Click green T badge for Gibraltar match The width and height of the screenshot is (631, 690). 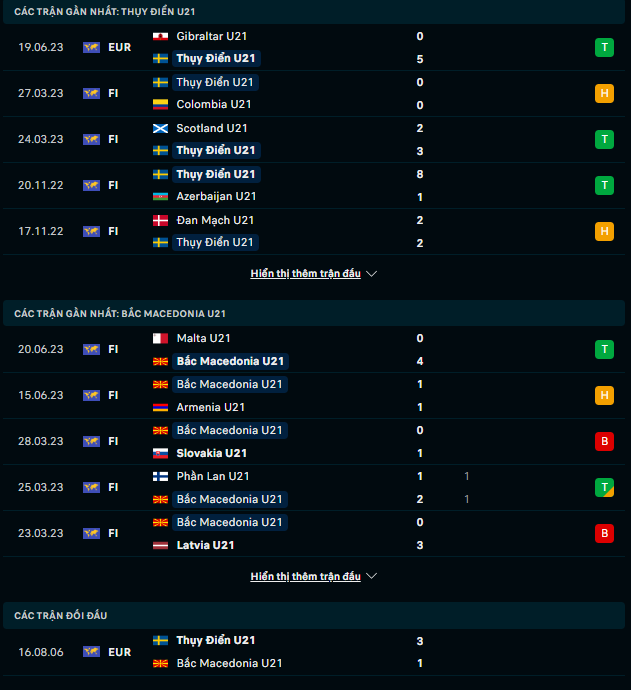pos(604,47)
